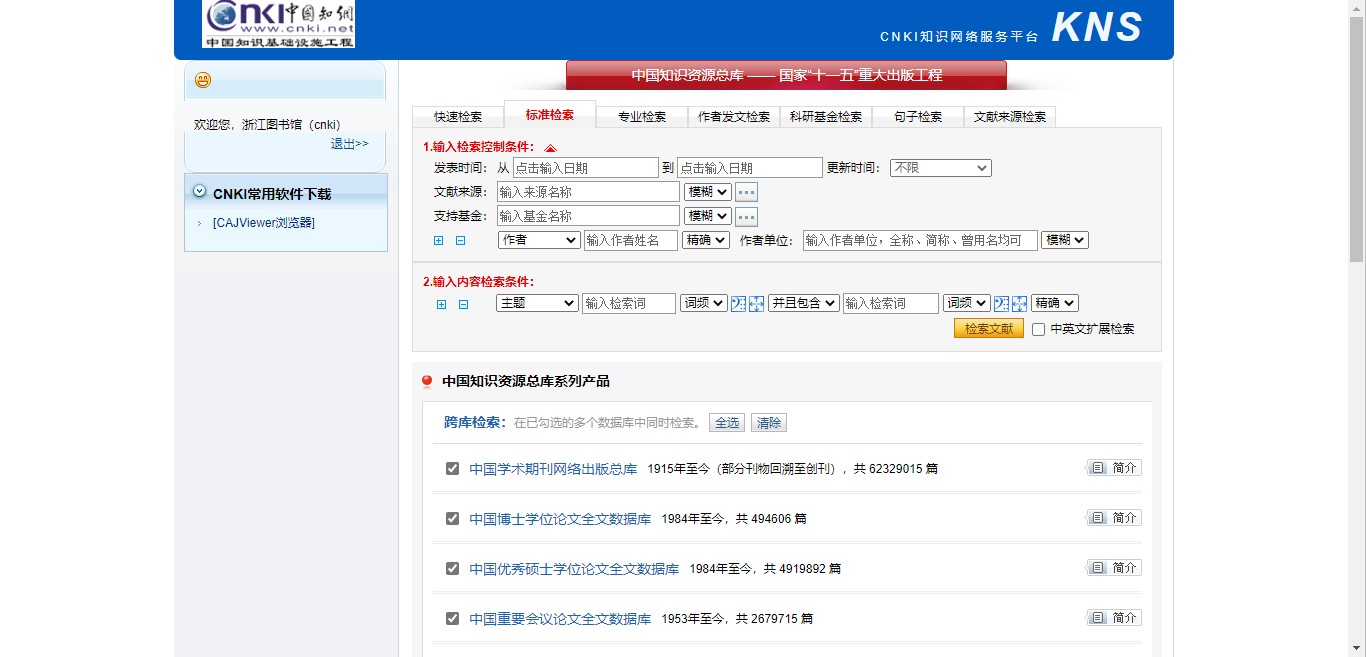Click the page's vertical scrollbar
Viewport: 1366px width, 657px height.
(x=1357, y=328)
